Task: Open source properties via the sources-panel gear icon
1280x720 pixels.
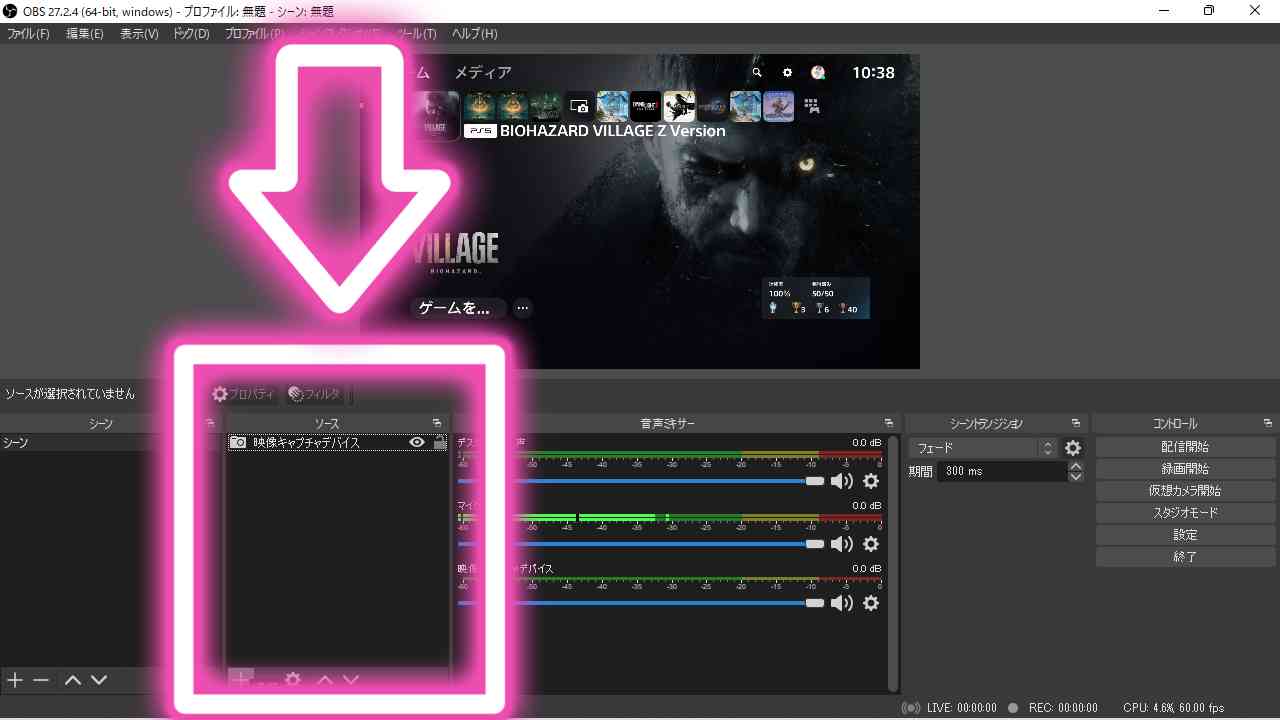Action: pyautogui.click(x=293, y=680)
